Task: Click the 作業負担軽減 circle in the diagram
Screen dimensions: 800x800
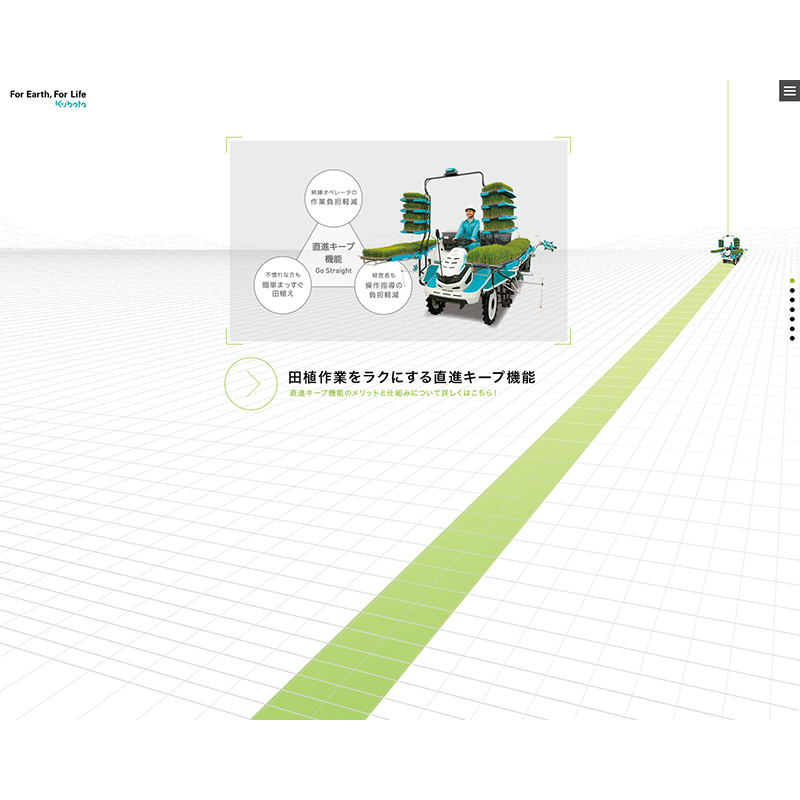Action: (334, 198)
